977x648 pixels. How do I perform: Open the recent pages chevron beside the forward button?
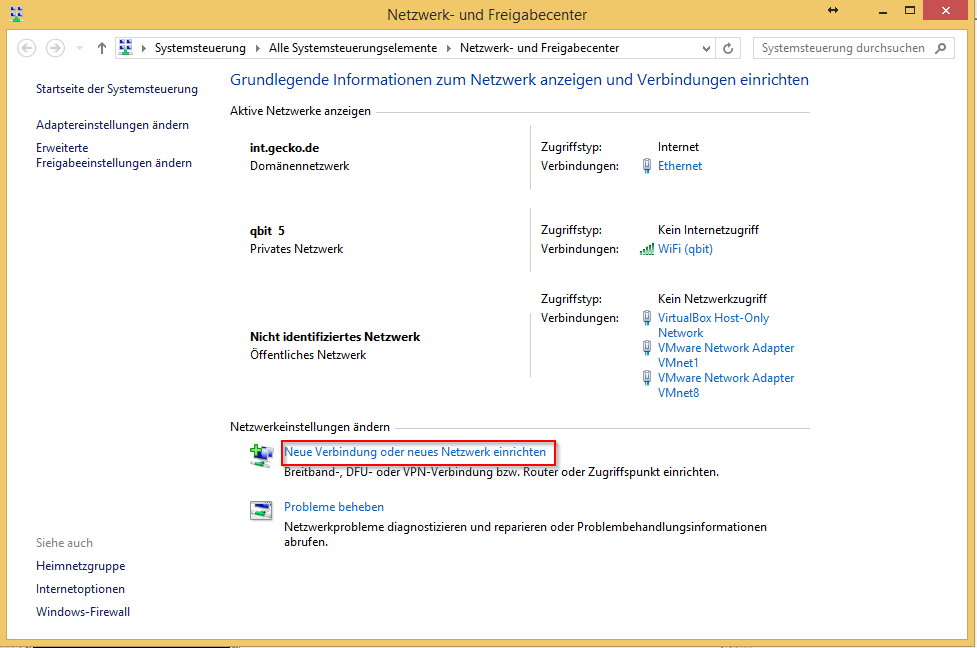[x=78, y=47]
